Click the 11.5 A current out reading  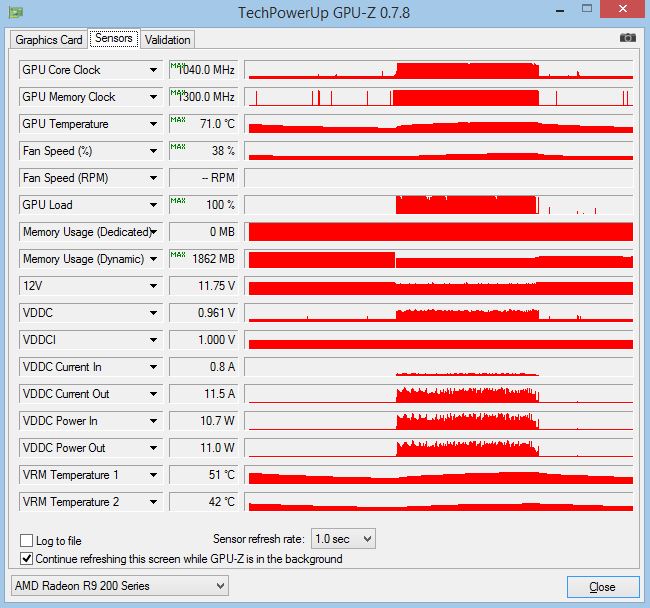204,394
